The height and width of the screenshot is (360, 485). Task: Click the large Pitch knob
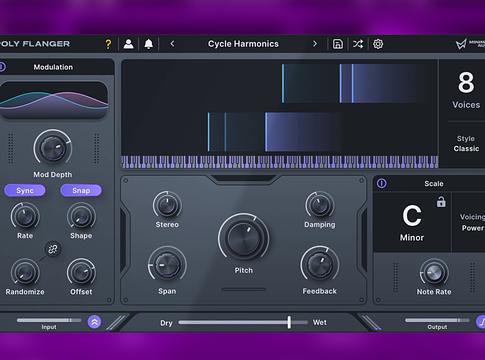click(x=244, y=238)
